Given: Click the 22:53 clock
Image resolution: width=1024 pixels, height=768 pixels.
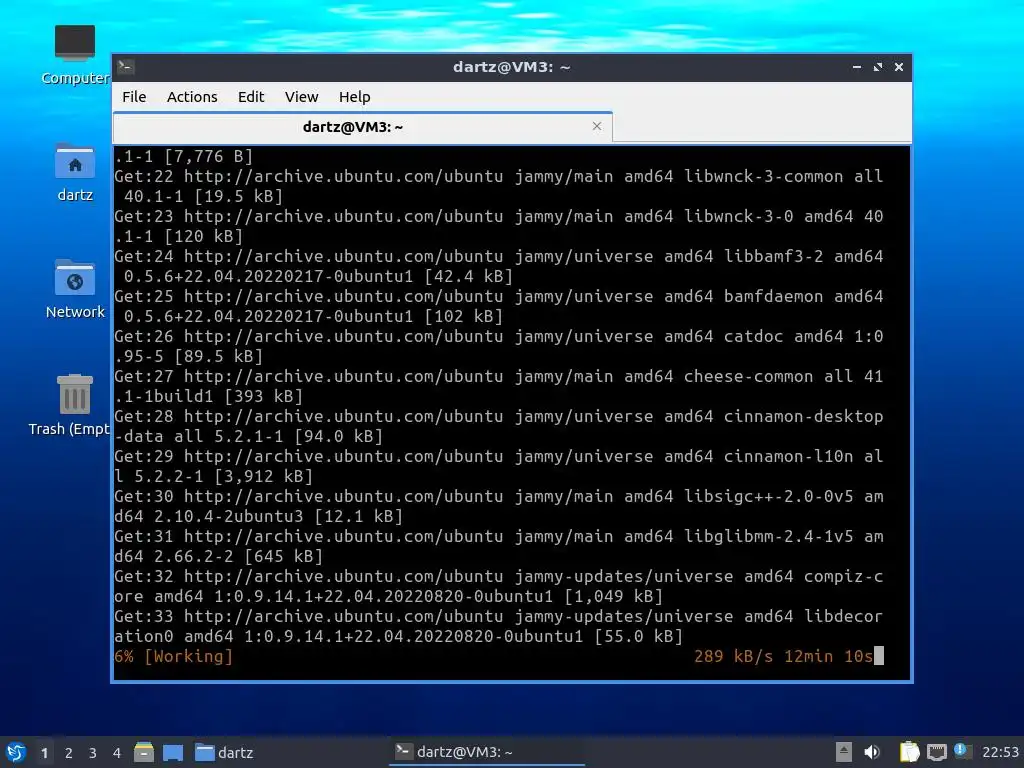Looking at the screenshot, I should coord(1000,752).
